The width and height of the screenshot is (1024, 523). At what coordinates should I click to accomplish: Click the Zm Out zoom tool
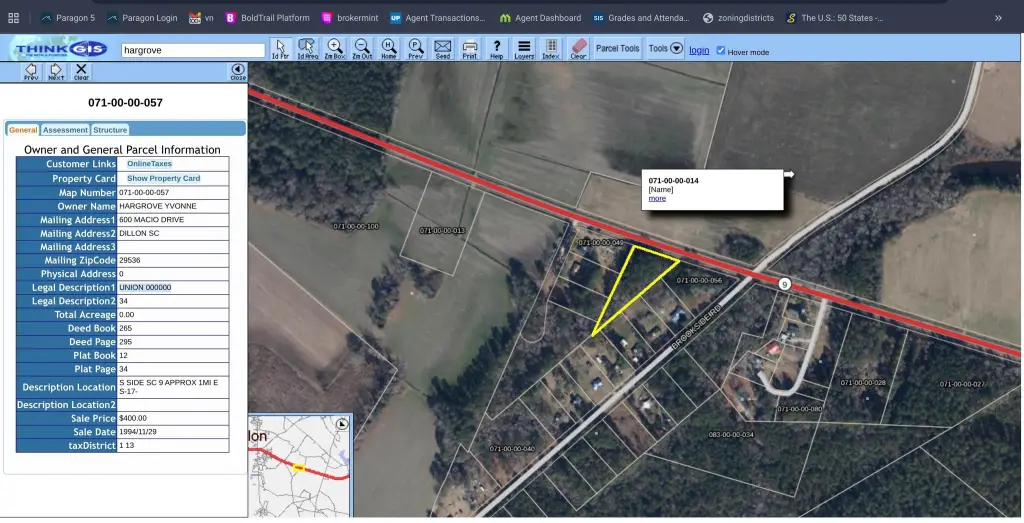[x=362, y=49]
